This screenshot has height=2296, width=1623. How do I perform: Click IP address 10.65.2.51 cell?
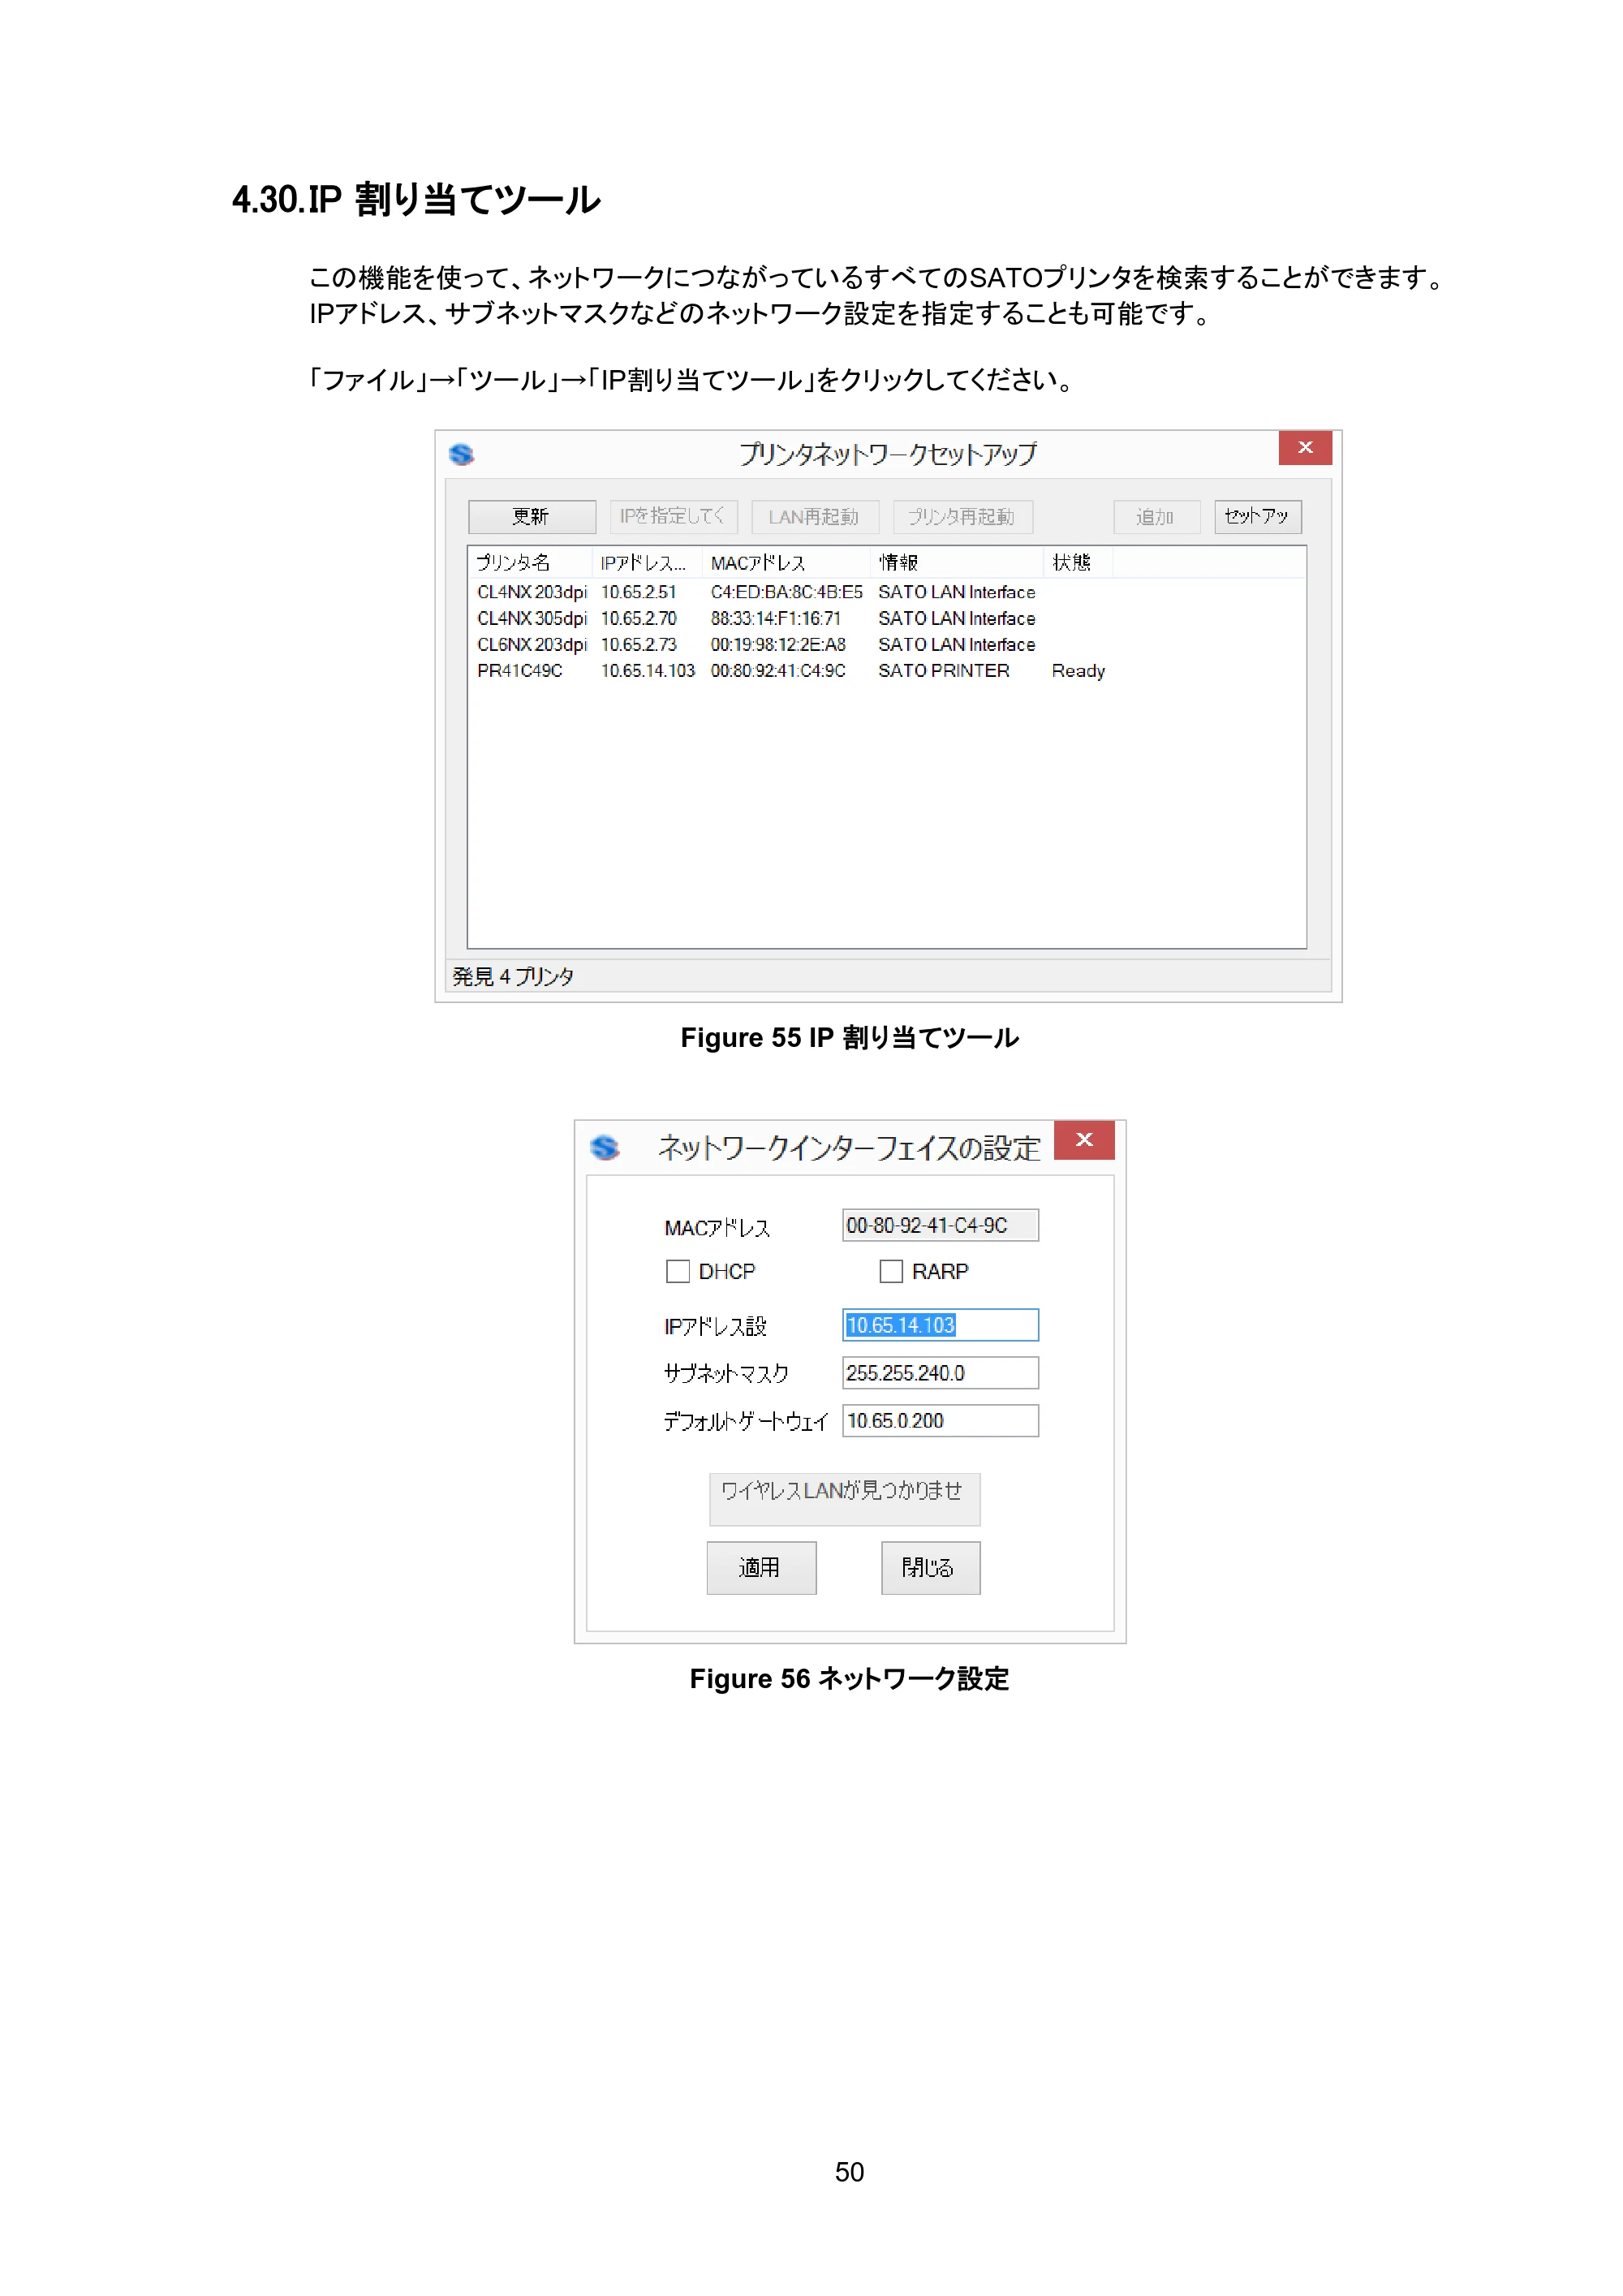tap(638, 593)
